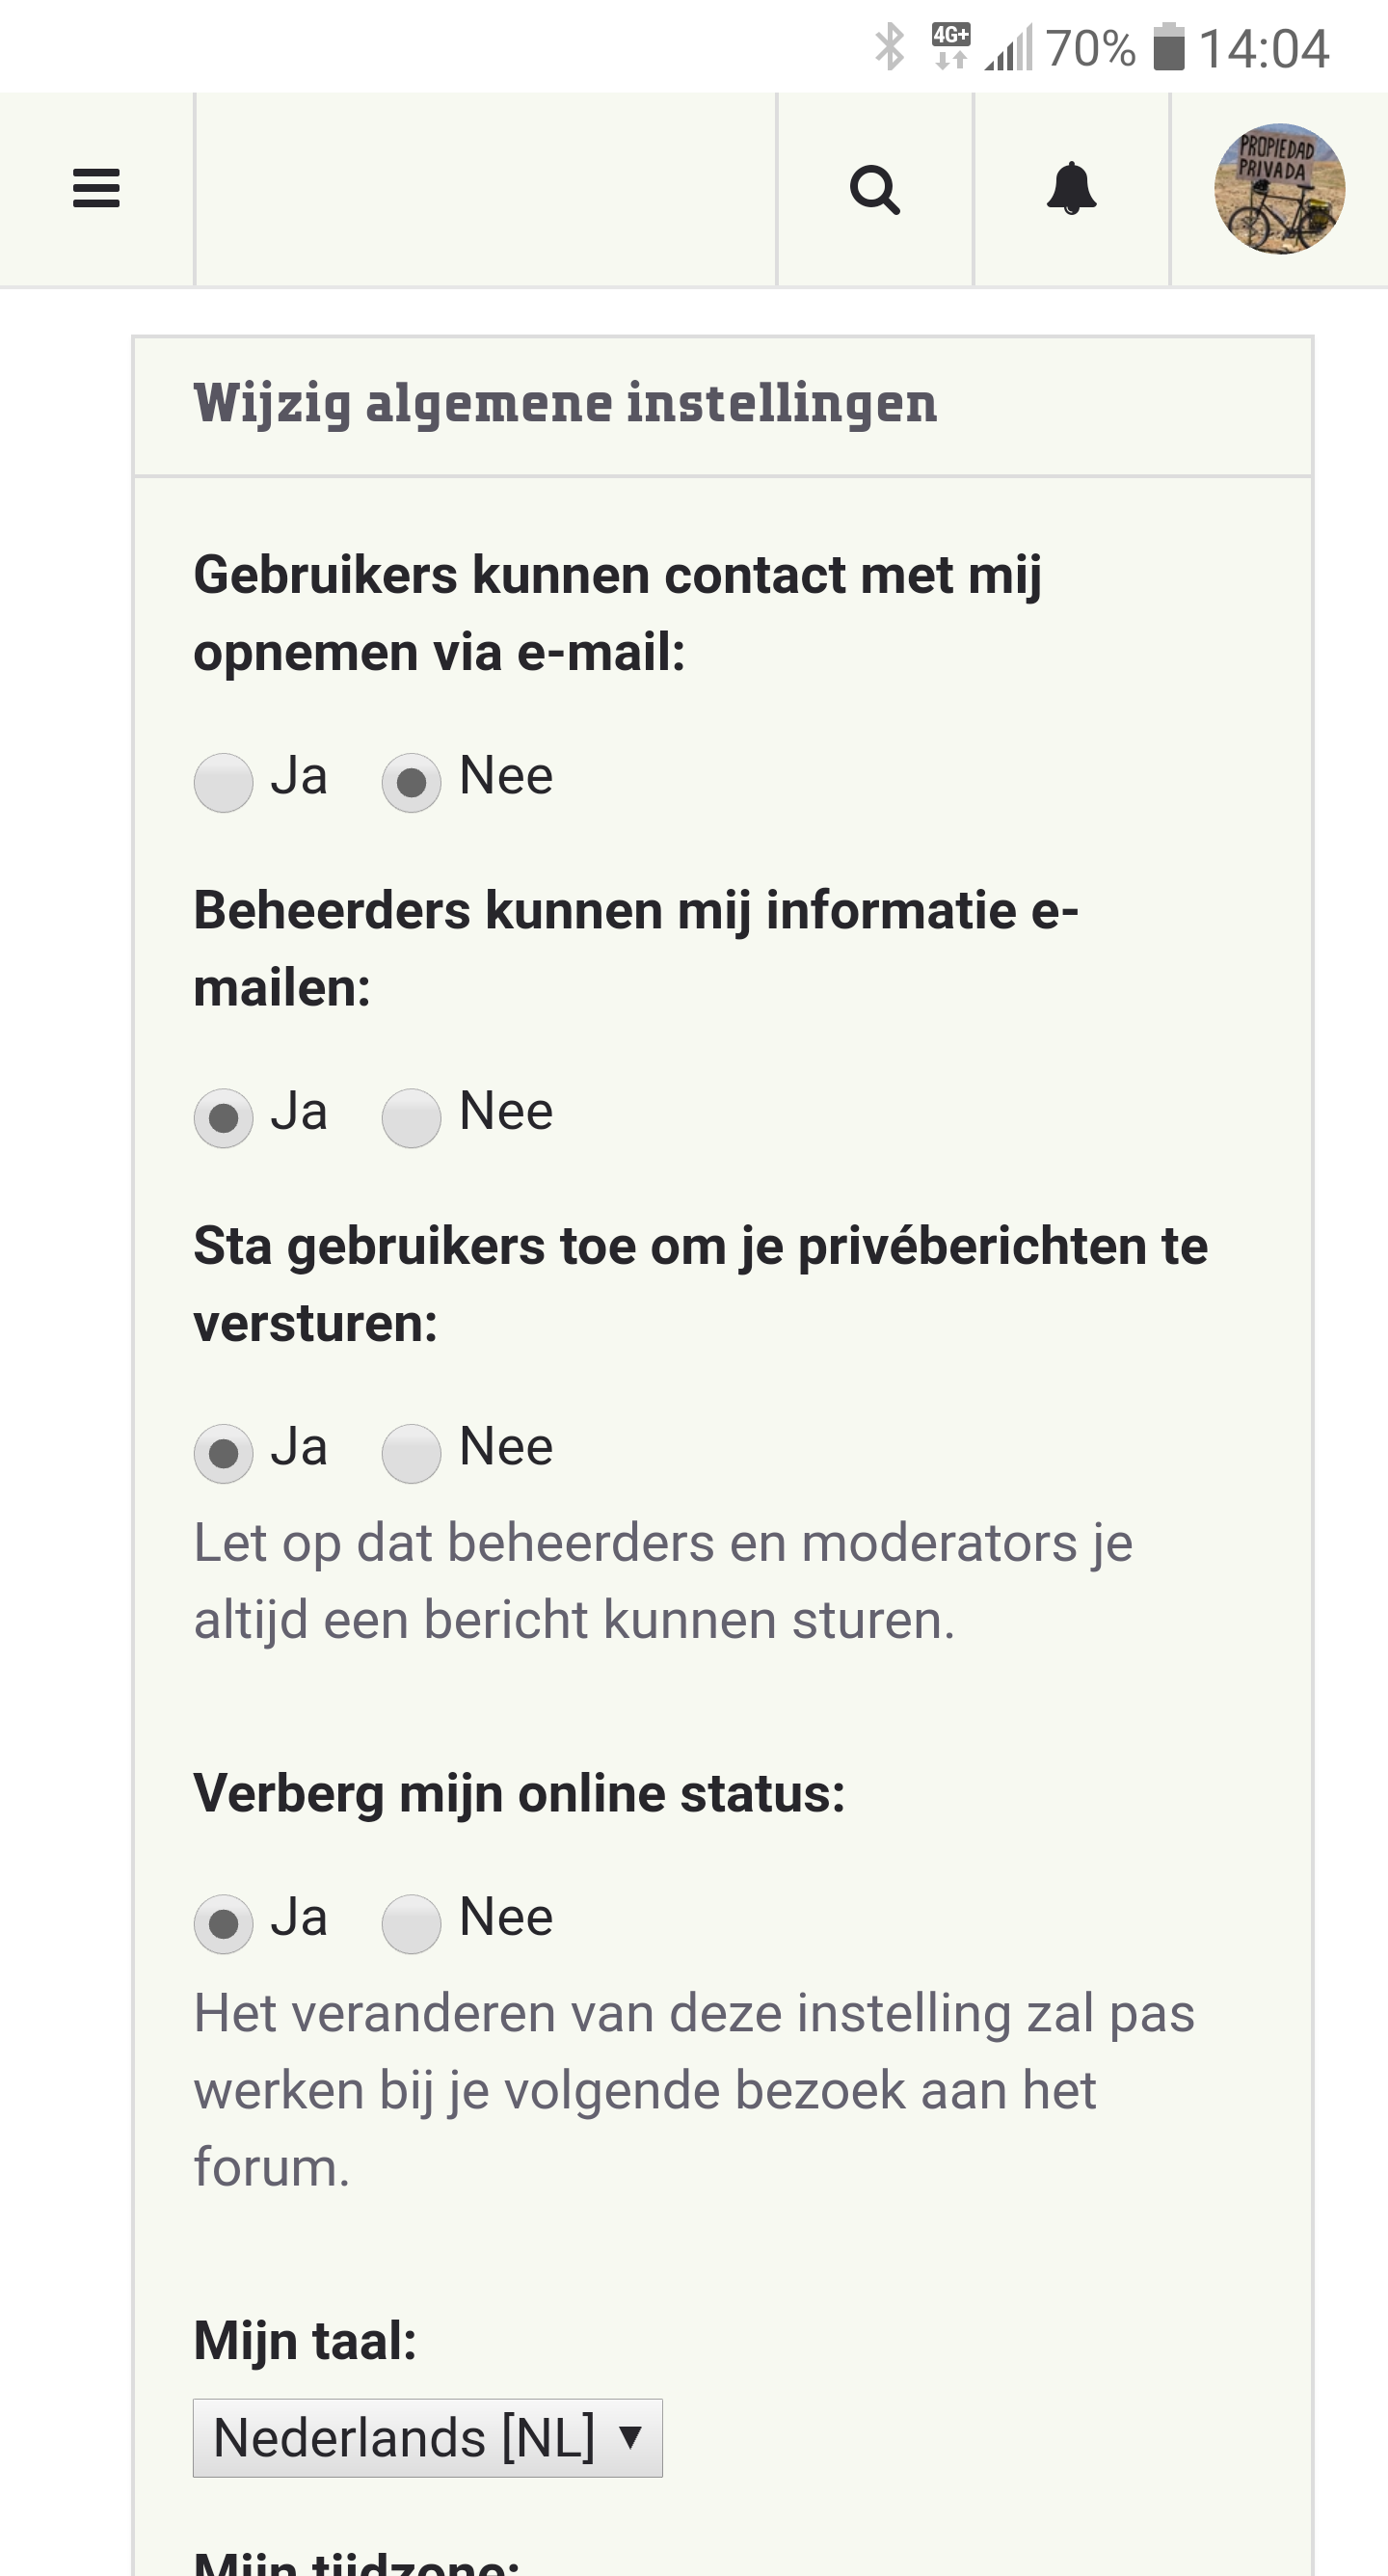Select Ja for users contacting via e-mail
Screen dimensions: 1388x2576
click(223, 782)
